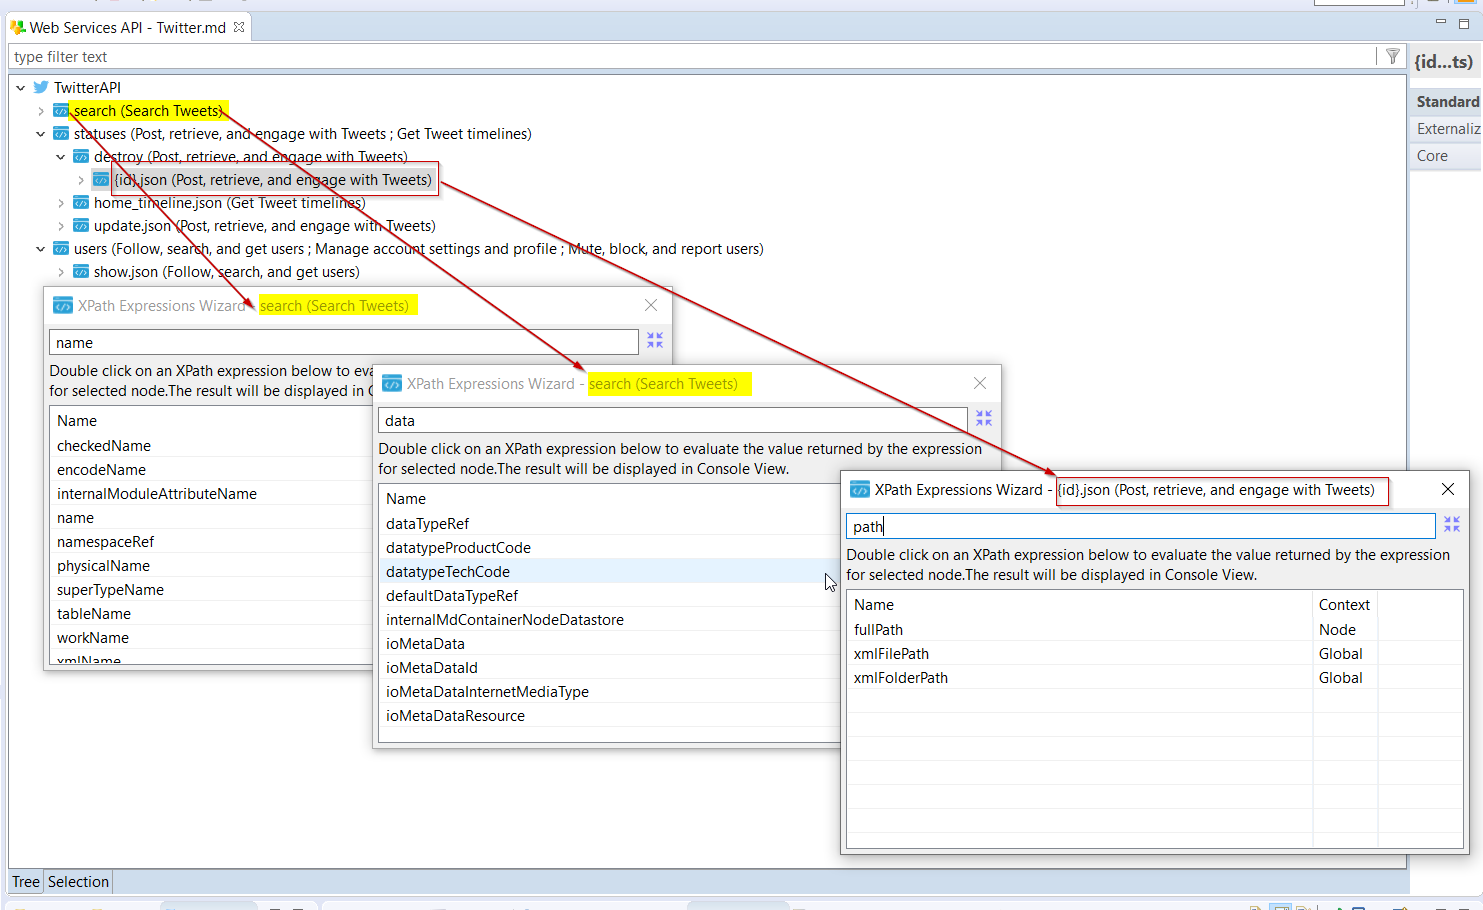Select the dataTypeRef expression

point(427,523)
